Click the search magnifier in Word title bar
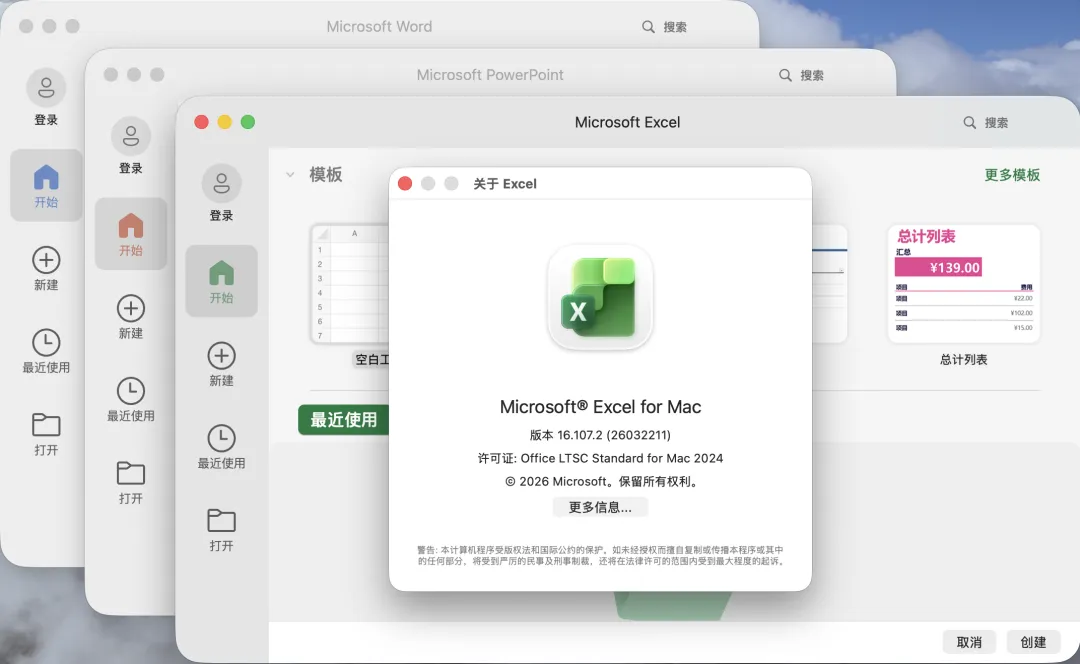Image resolution: width=1080 pixels, height=664 pixels. click(x=648, y=27)
